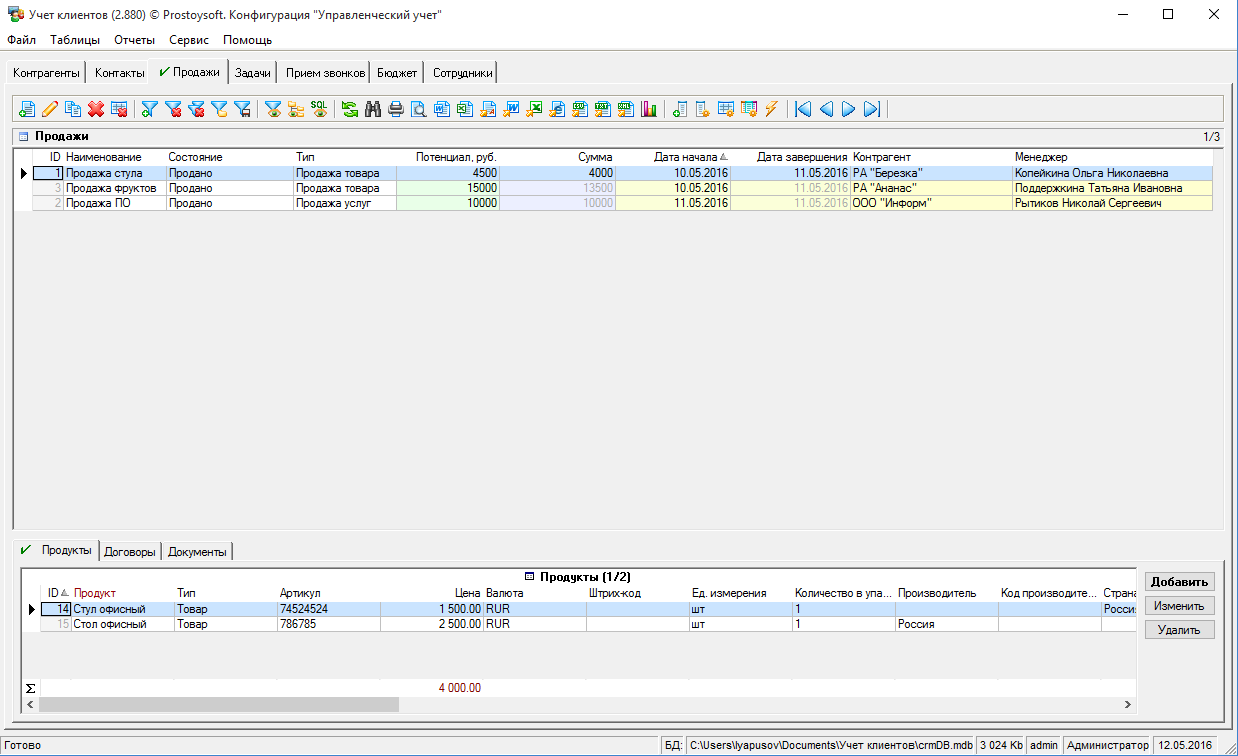Open the Отчеты menu
Screen dimensions: 1238x756
[134, 40]
